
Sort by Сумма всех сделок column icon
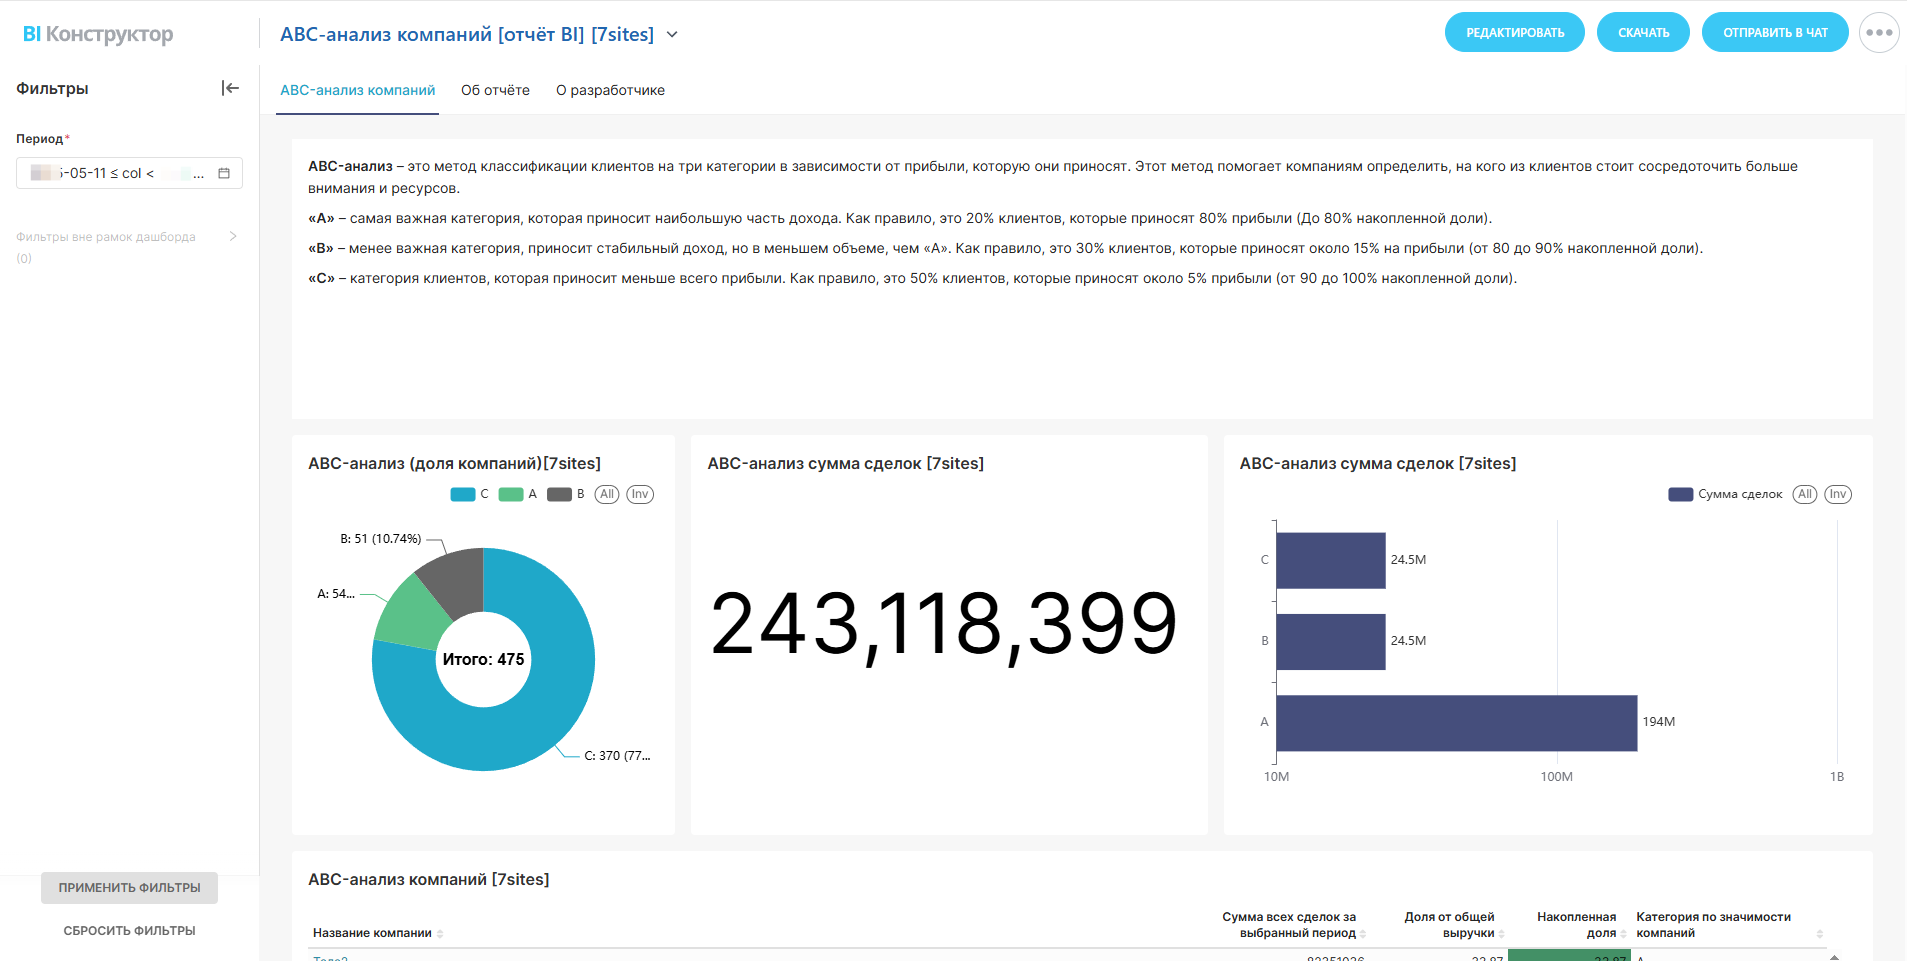point(1363,934)
